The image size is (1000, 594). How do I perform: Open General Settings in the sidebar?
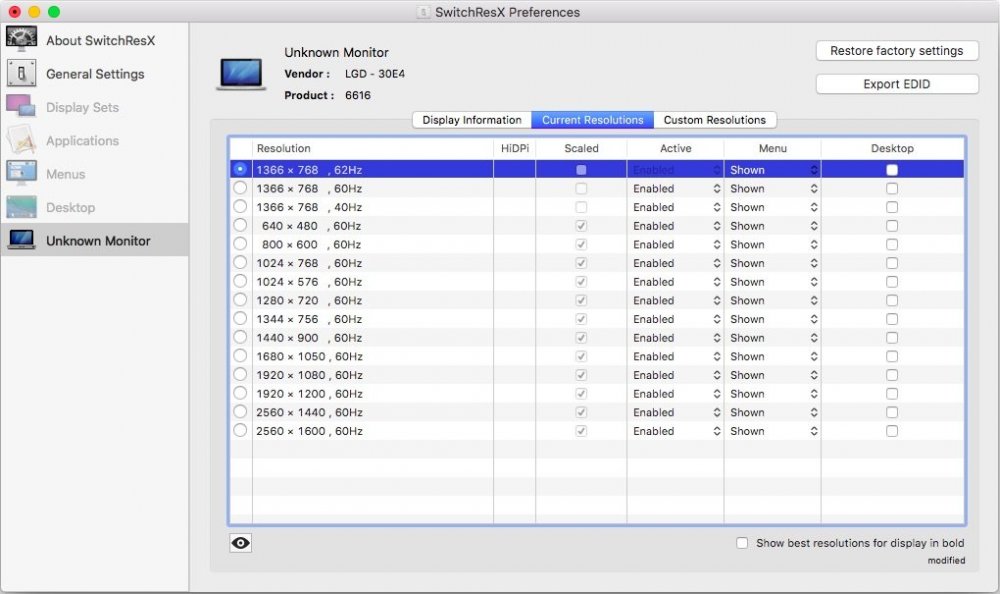tap(95, 74)
